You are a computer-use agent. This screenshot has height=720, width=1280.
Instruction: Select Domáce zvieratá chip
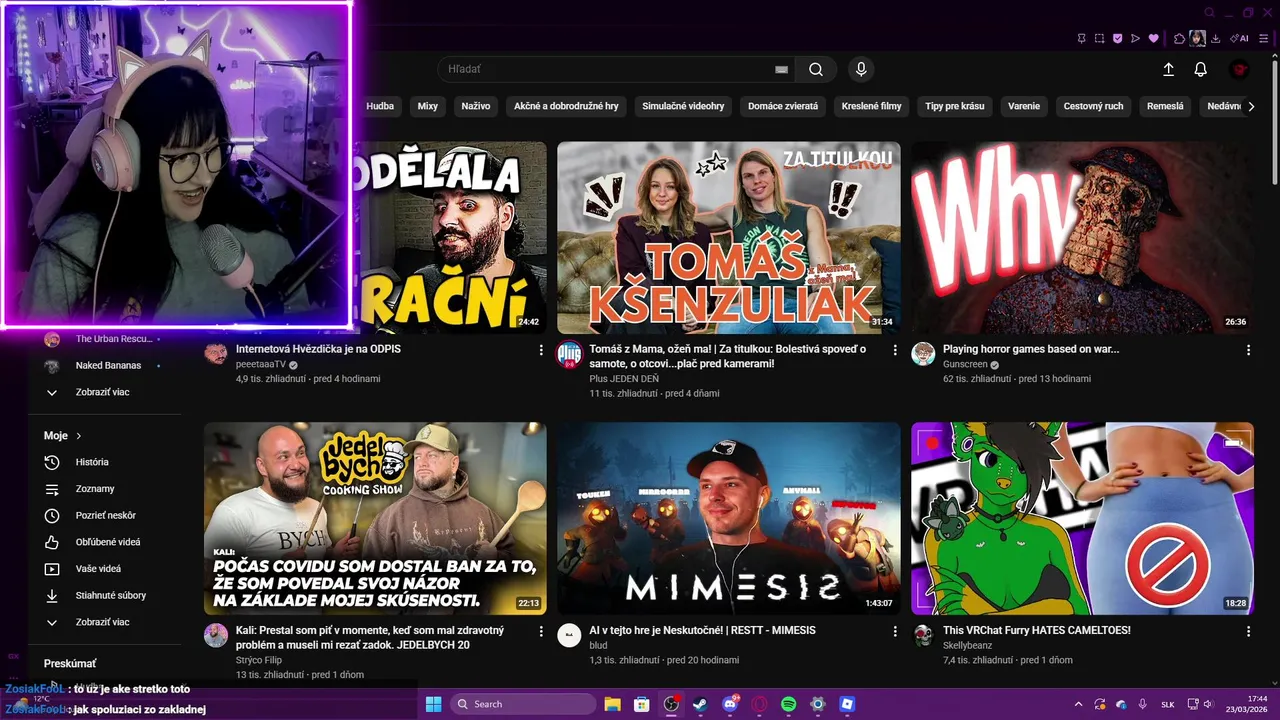783,106
